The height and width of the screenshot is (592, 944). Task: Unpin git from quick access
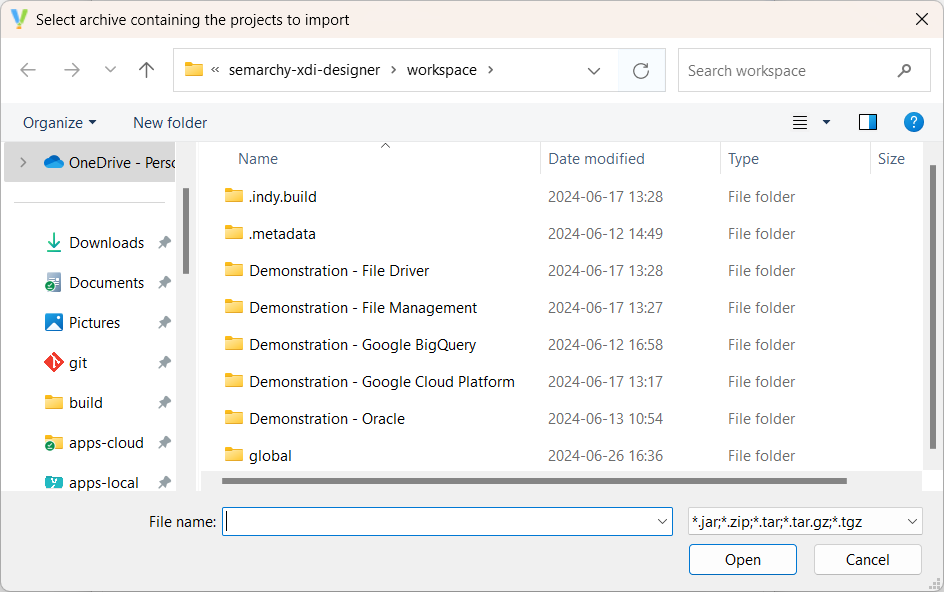(164, 363)
